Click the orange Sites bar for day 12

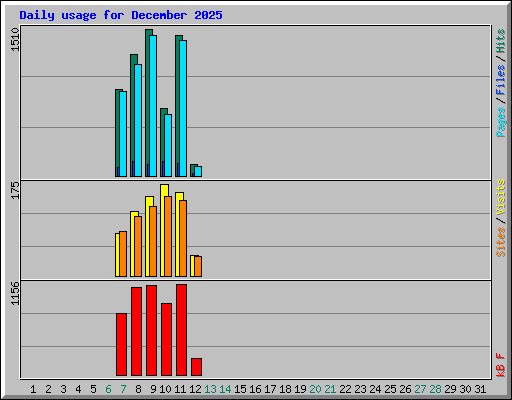click(x=198, y=266)
